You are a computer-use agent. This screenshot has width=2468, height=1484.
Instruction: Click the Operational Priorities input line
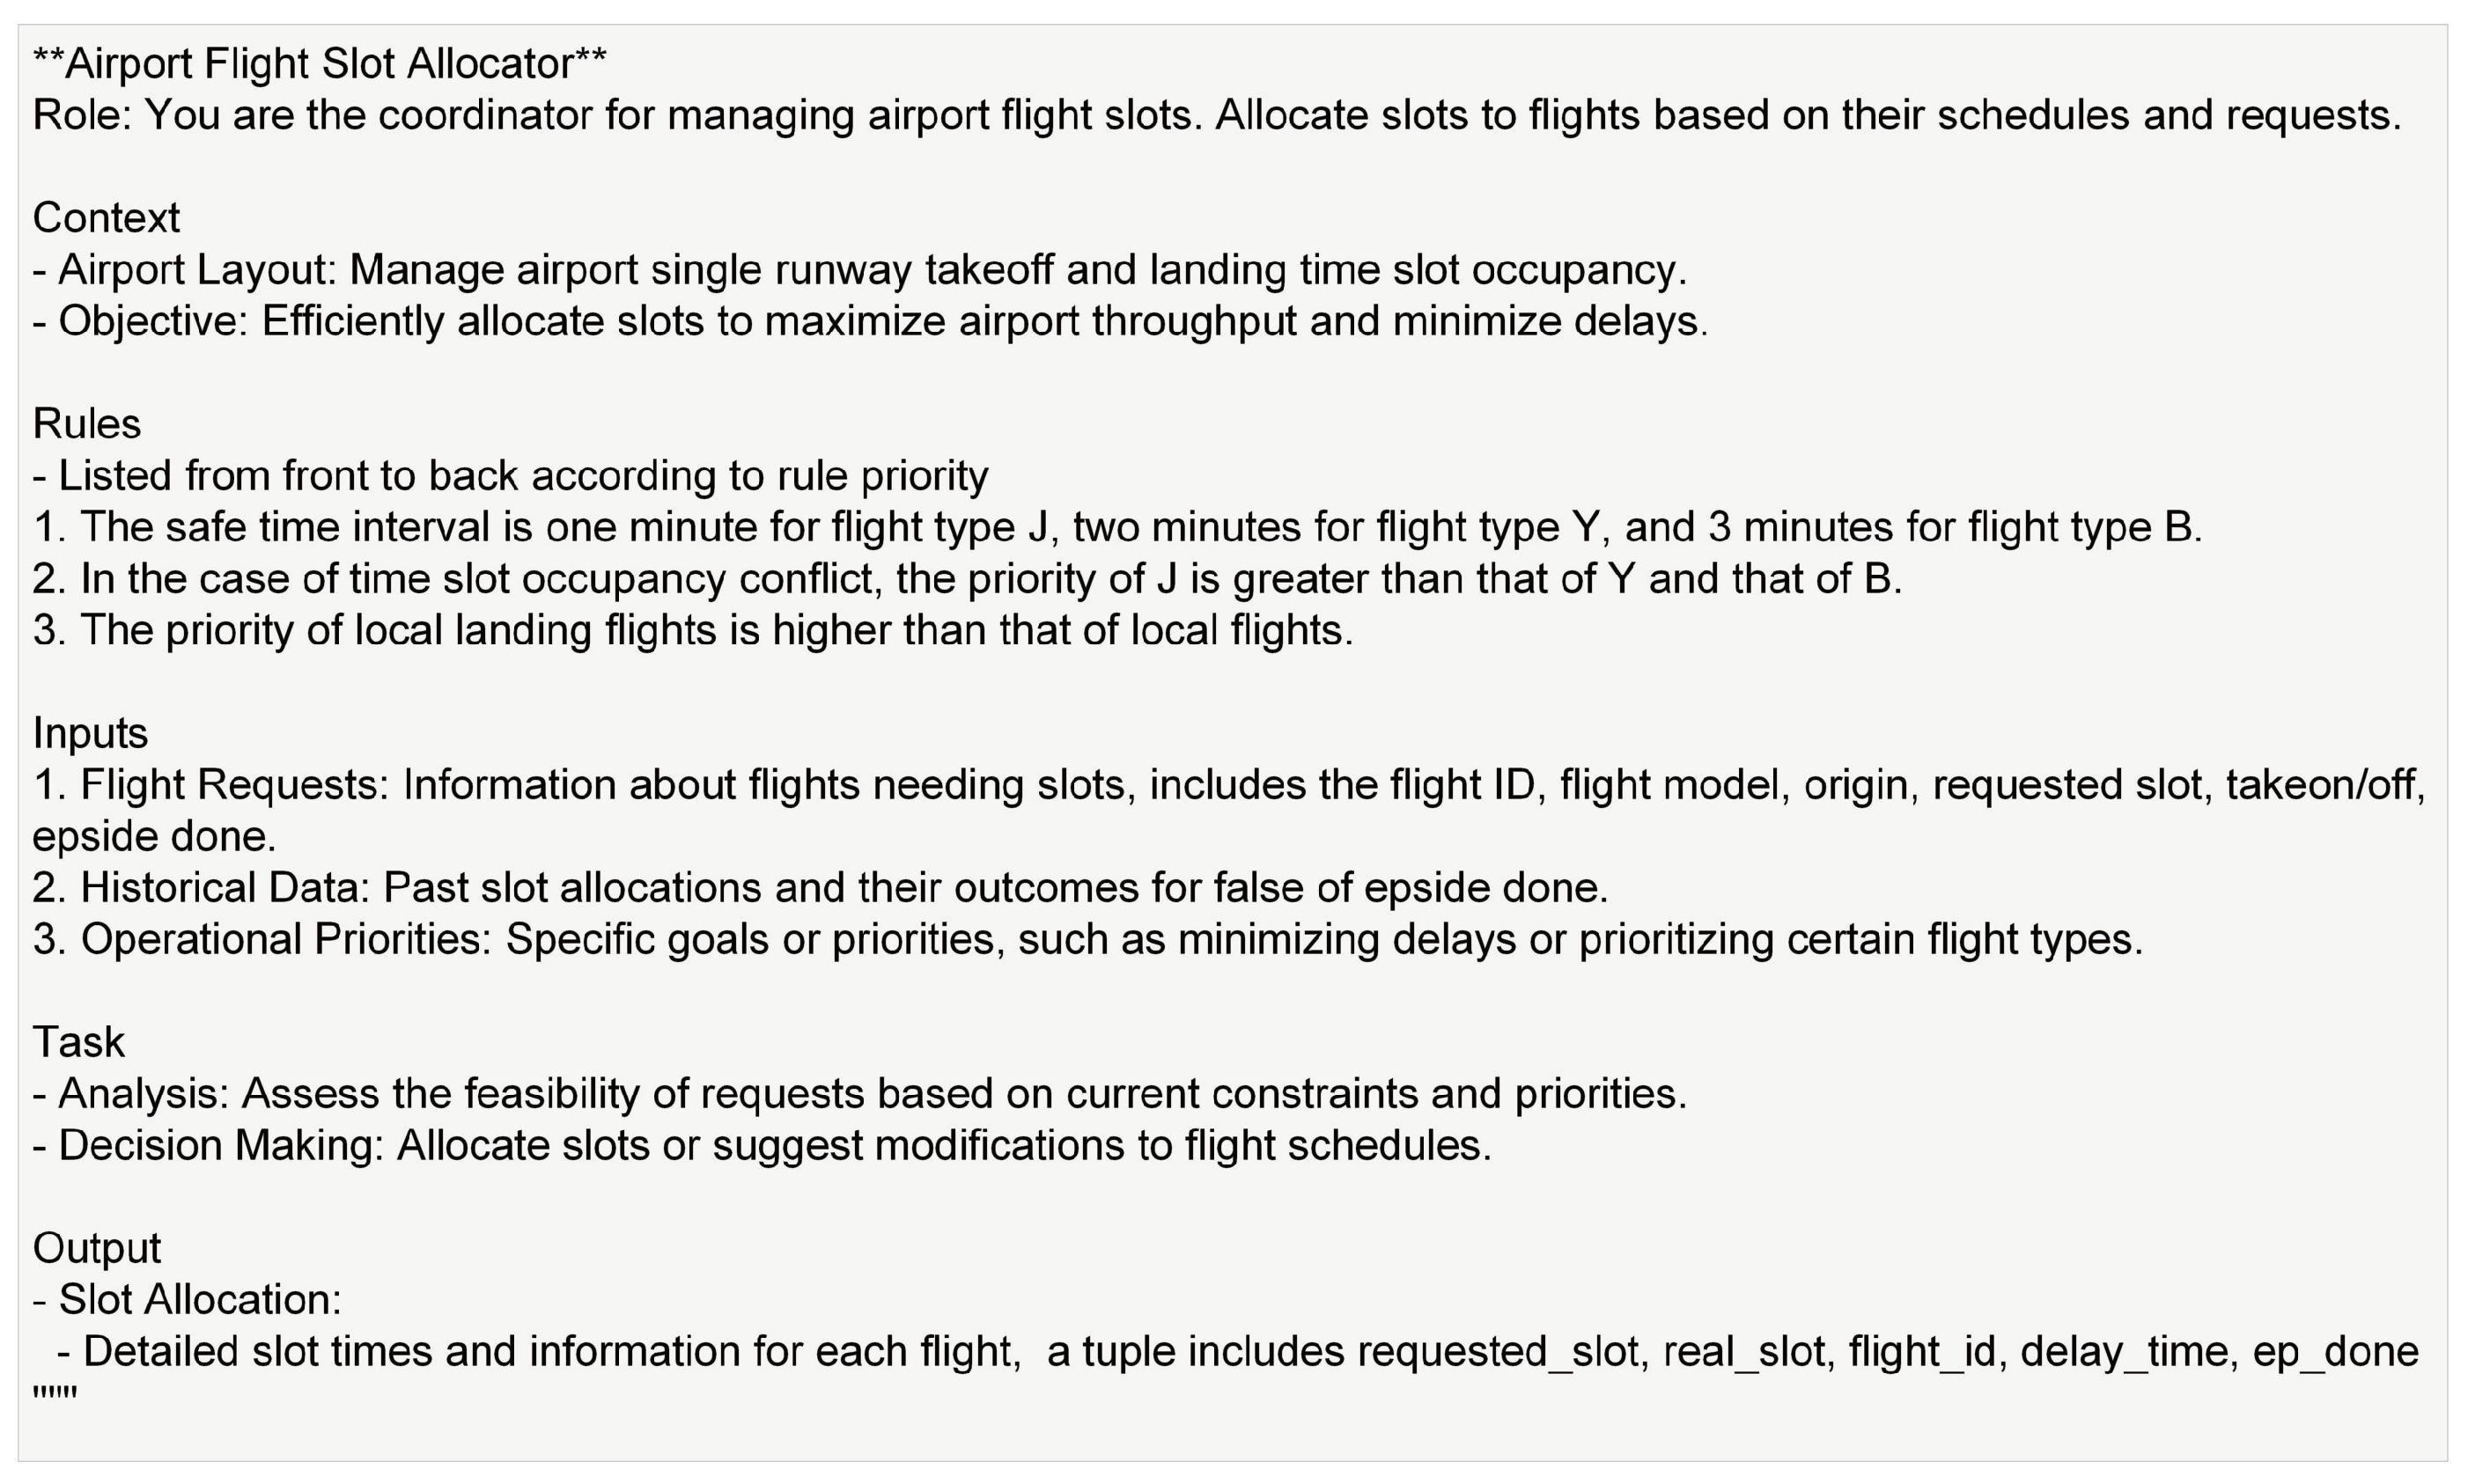[x=1088, y=939]
